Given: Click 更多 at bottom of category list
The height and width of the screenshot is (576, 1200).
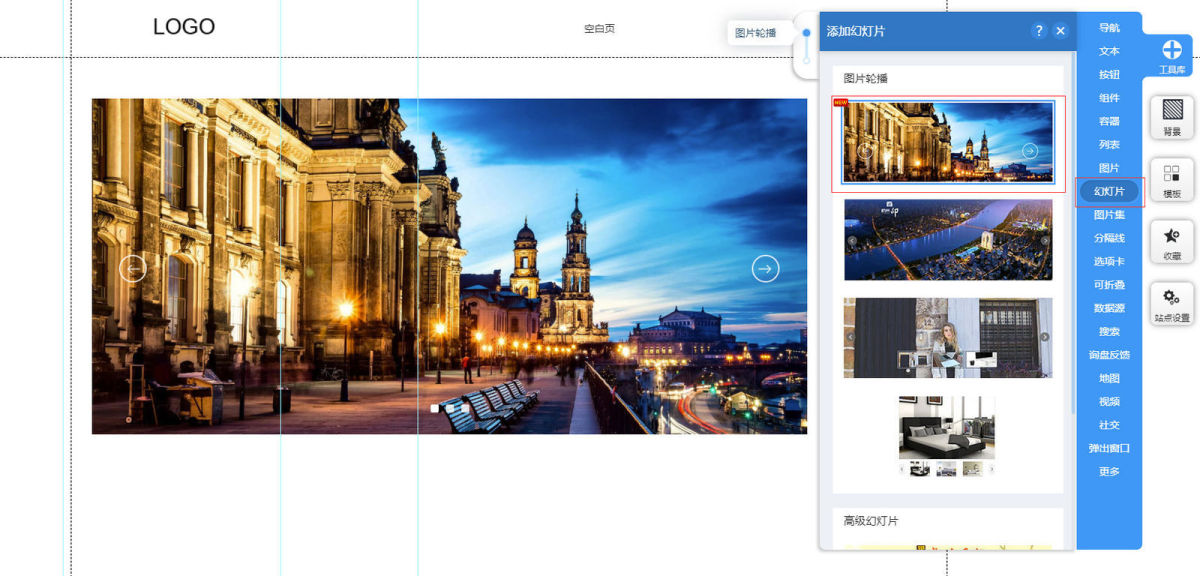Looking at the screenshot, I should coord(1109,471).
